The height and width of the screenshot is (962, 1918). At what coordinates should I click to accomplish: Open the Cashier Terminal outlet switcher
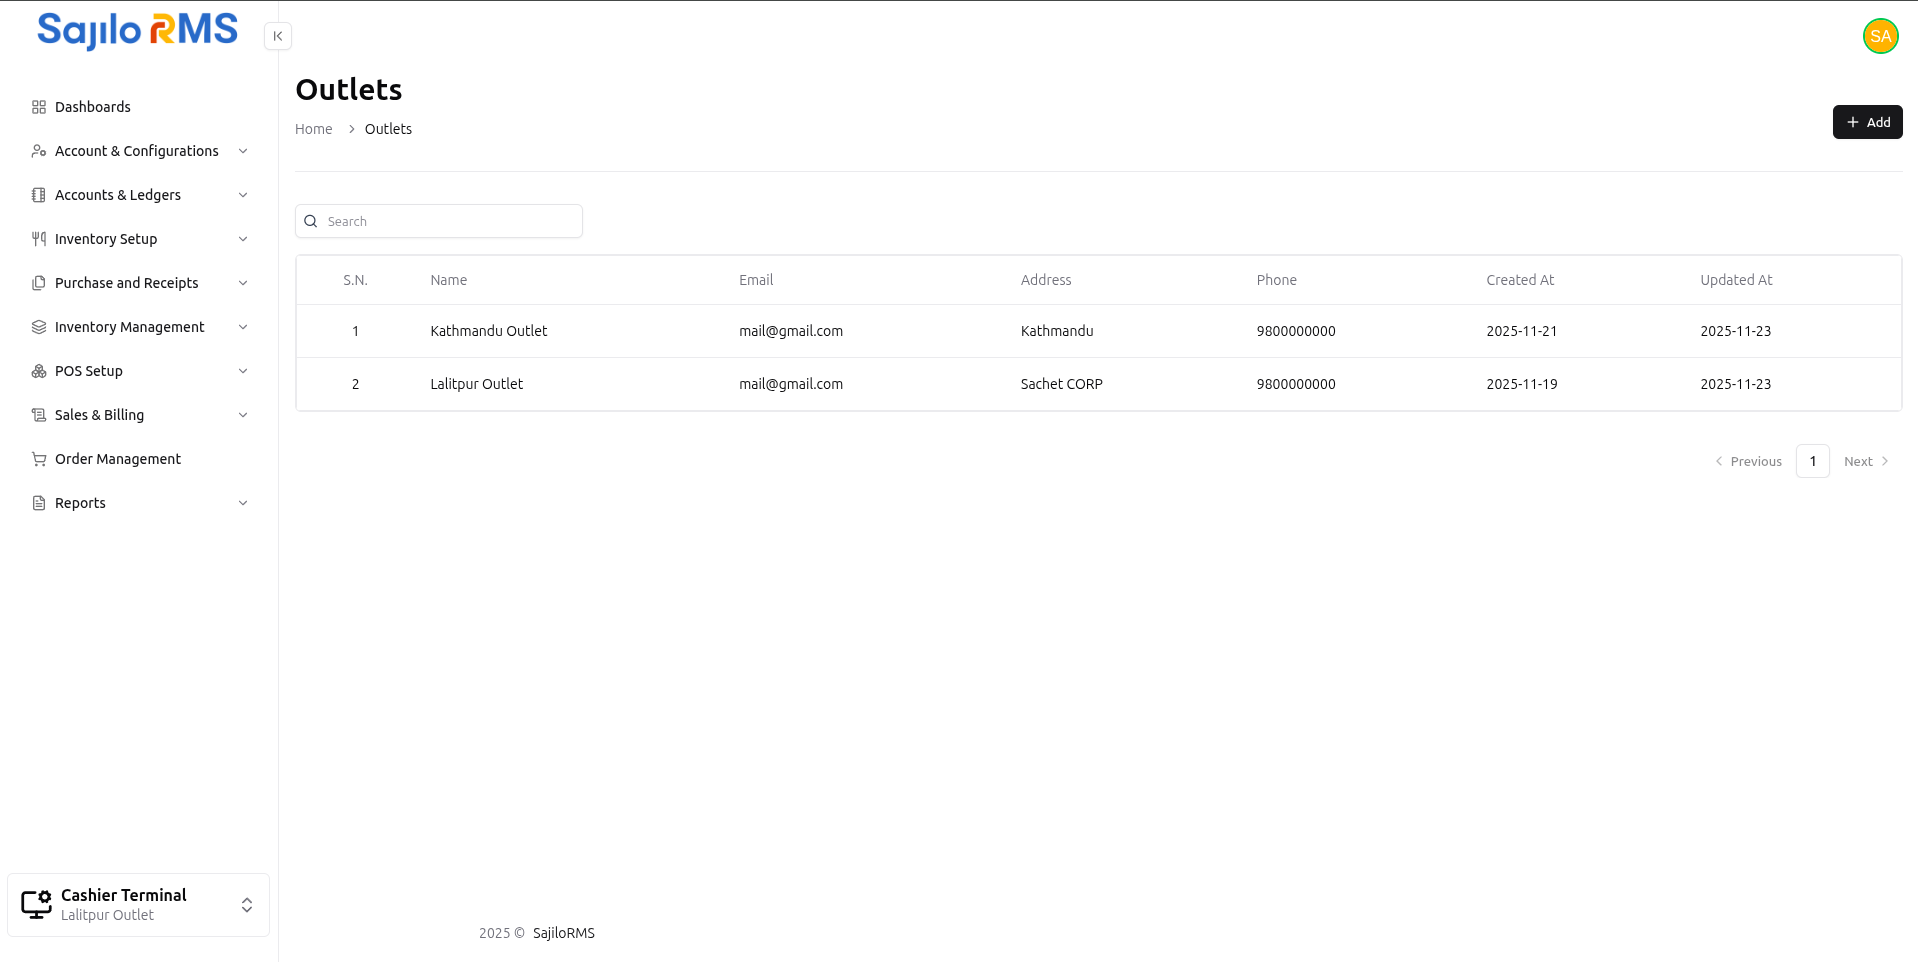click(x=246, y=905)
